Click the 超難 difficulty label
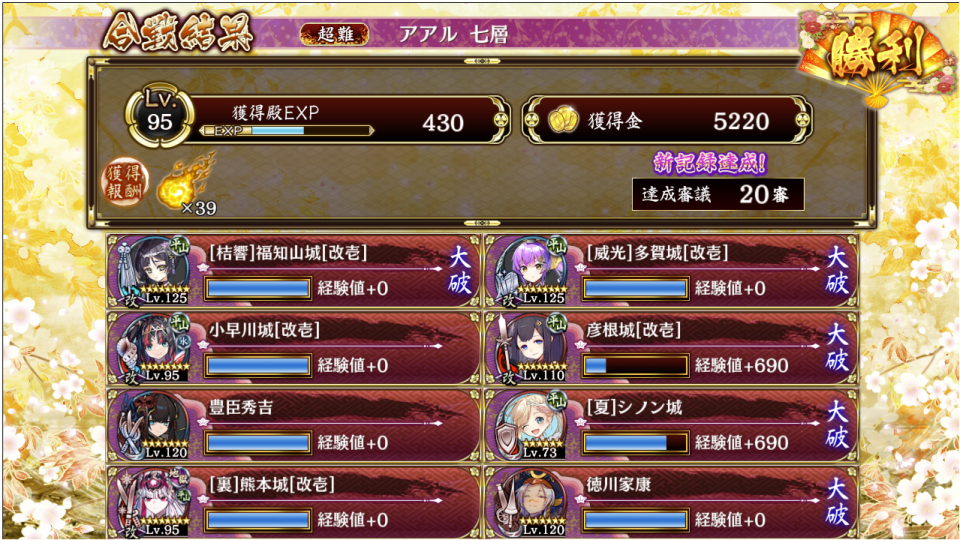Viewport: 960px width, 540px height. click(334, 34)
